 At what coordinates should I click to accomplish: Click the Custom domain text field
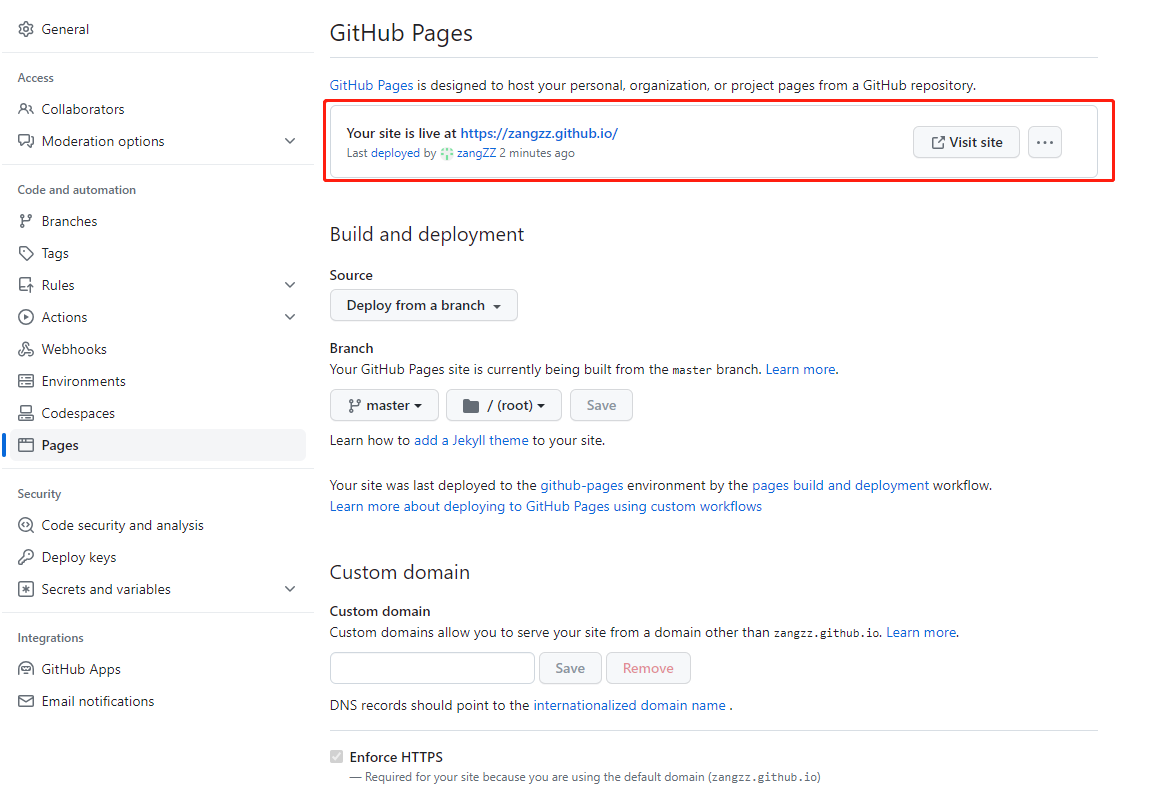tap(432, 668)
